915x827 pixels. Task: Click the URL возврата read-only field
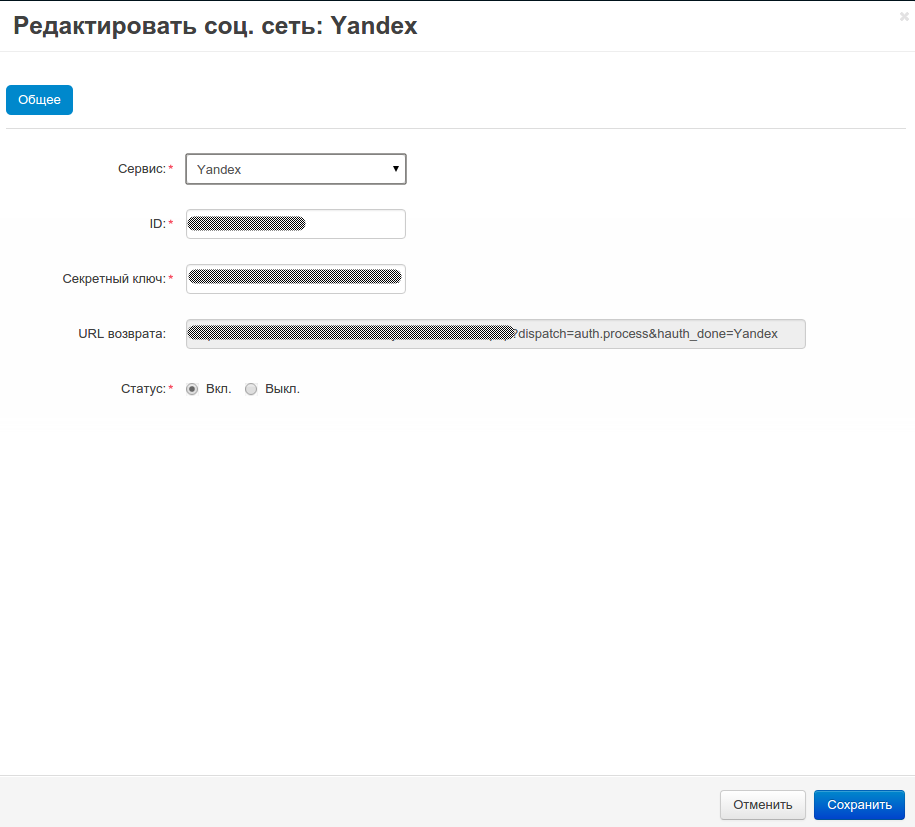(x=495, y=334)
